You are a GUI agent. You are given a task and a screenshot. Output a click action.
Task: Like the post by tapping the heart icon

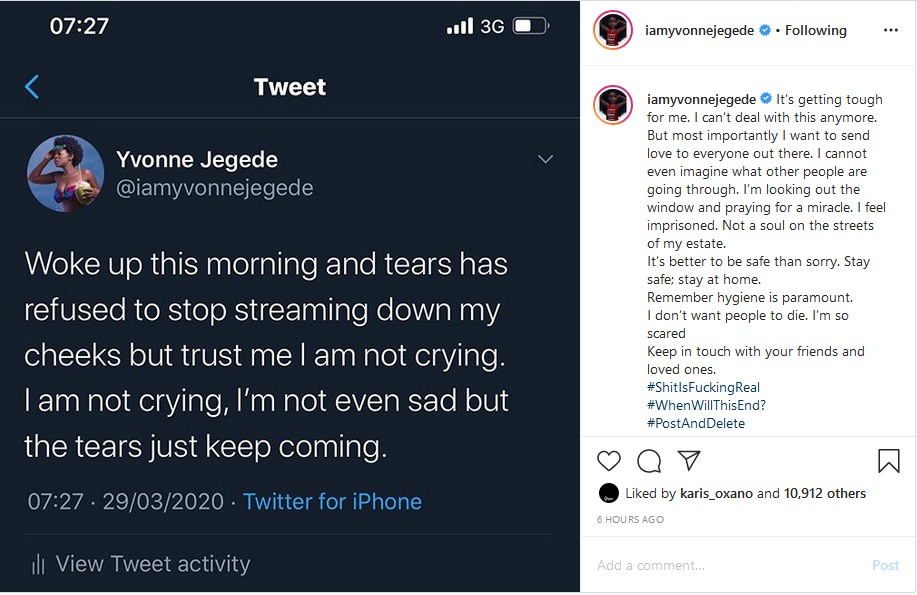point(609,461)
